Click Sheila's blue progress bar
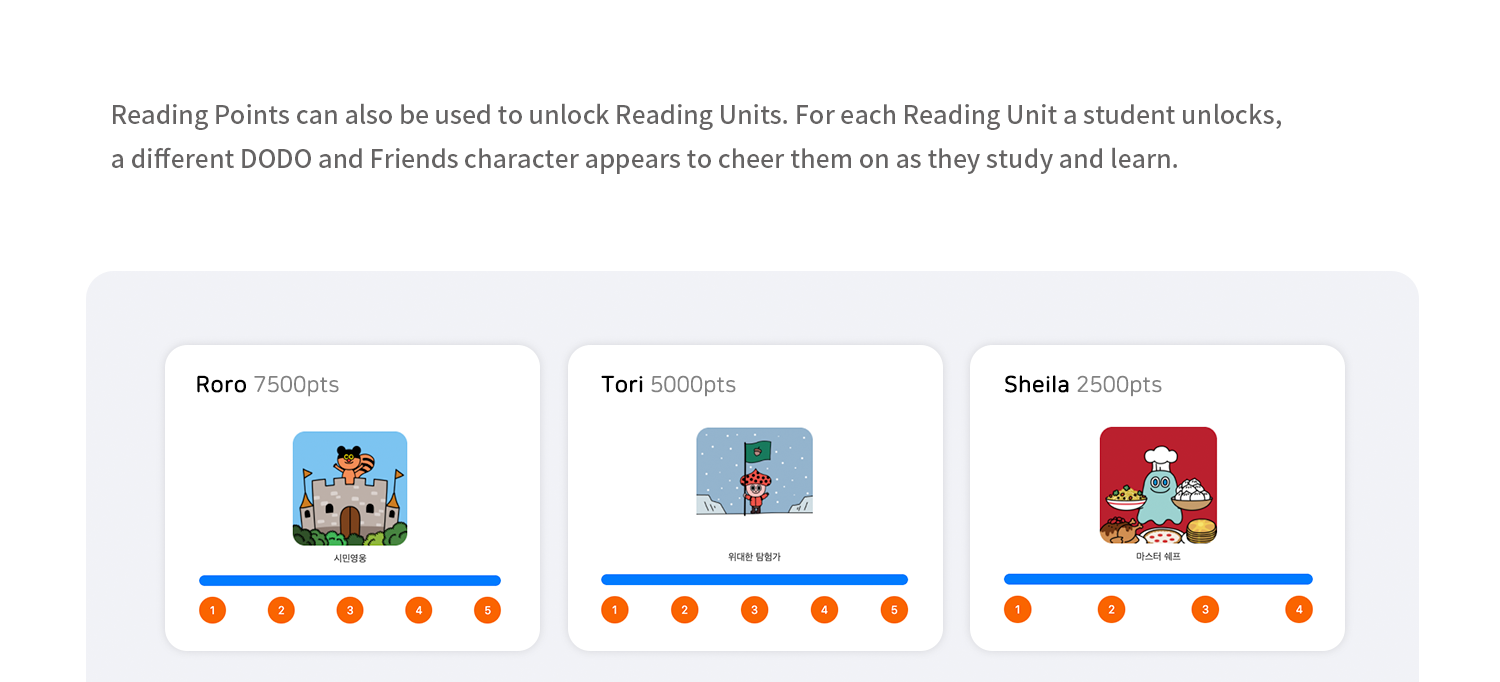1500x682 pixels. 1158,579
